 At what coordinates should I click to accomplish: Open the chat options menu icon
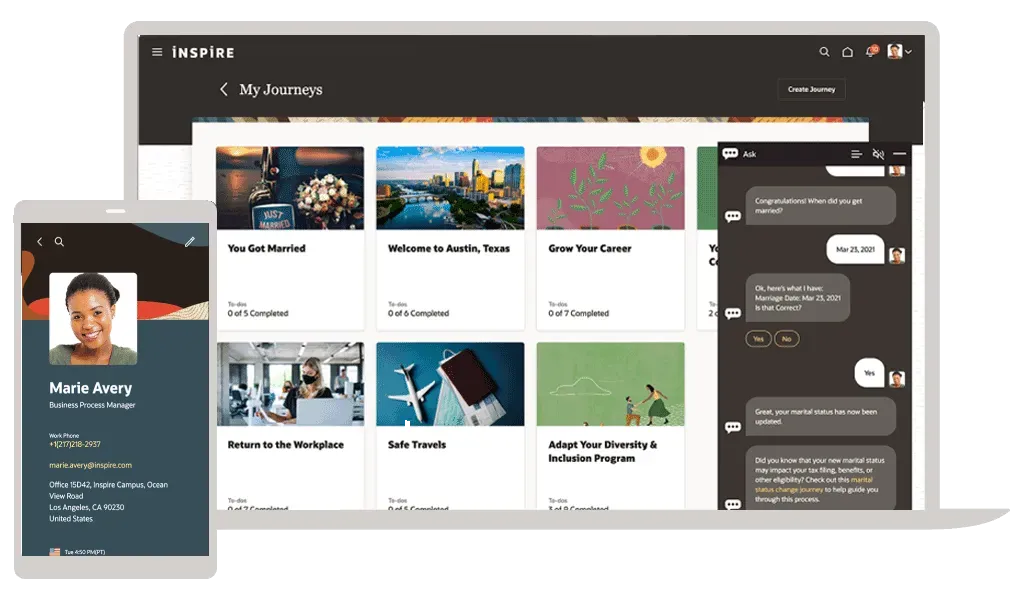[x=856, y=154]
